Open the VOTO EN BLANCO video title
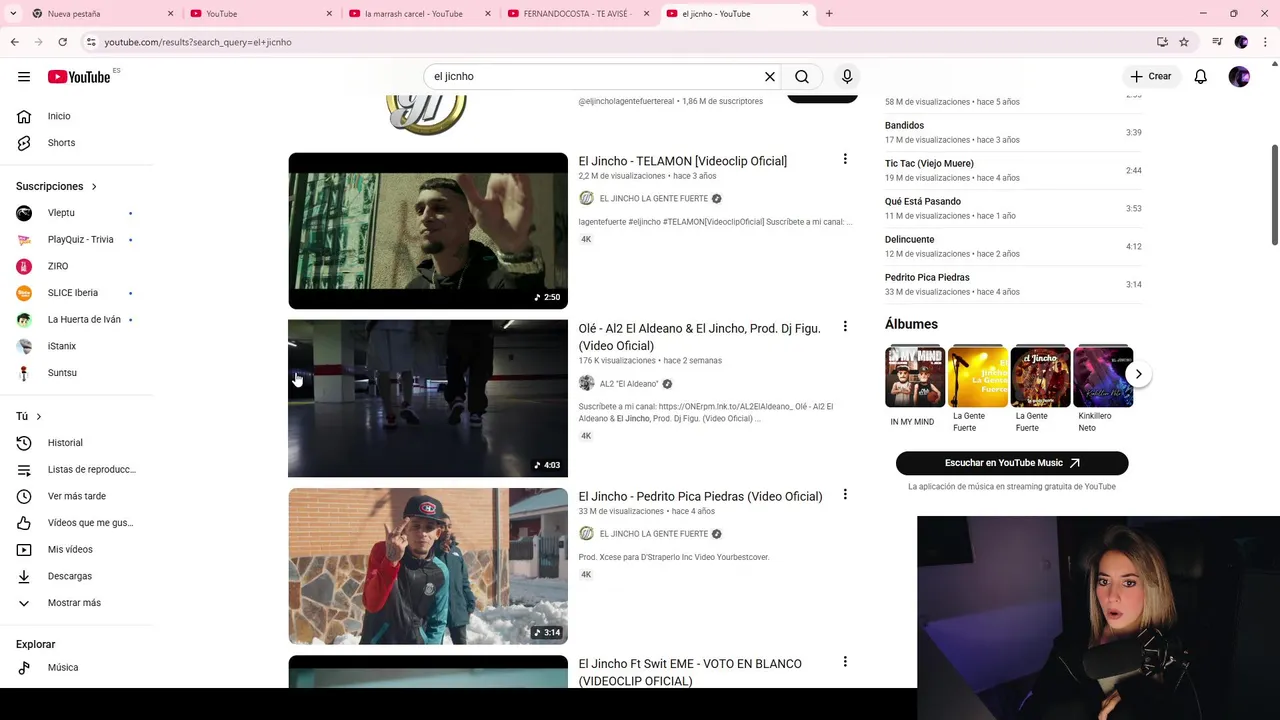The width and height of the screenshot is (1280, 720). pyautogui.click(x=690, y=672)
